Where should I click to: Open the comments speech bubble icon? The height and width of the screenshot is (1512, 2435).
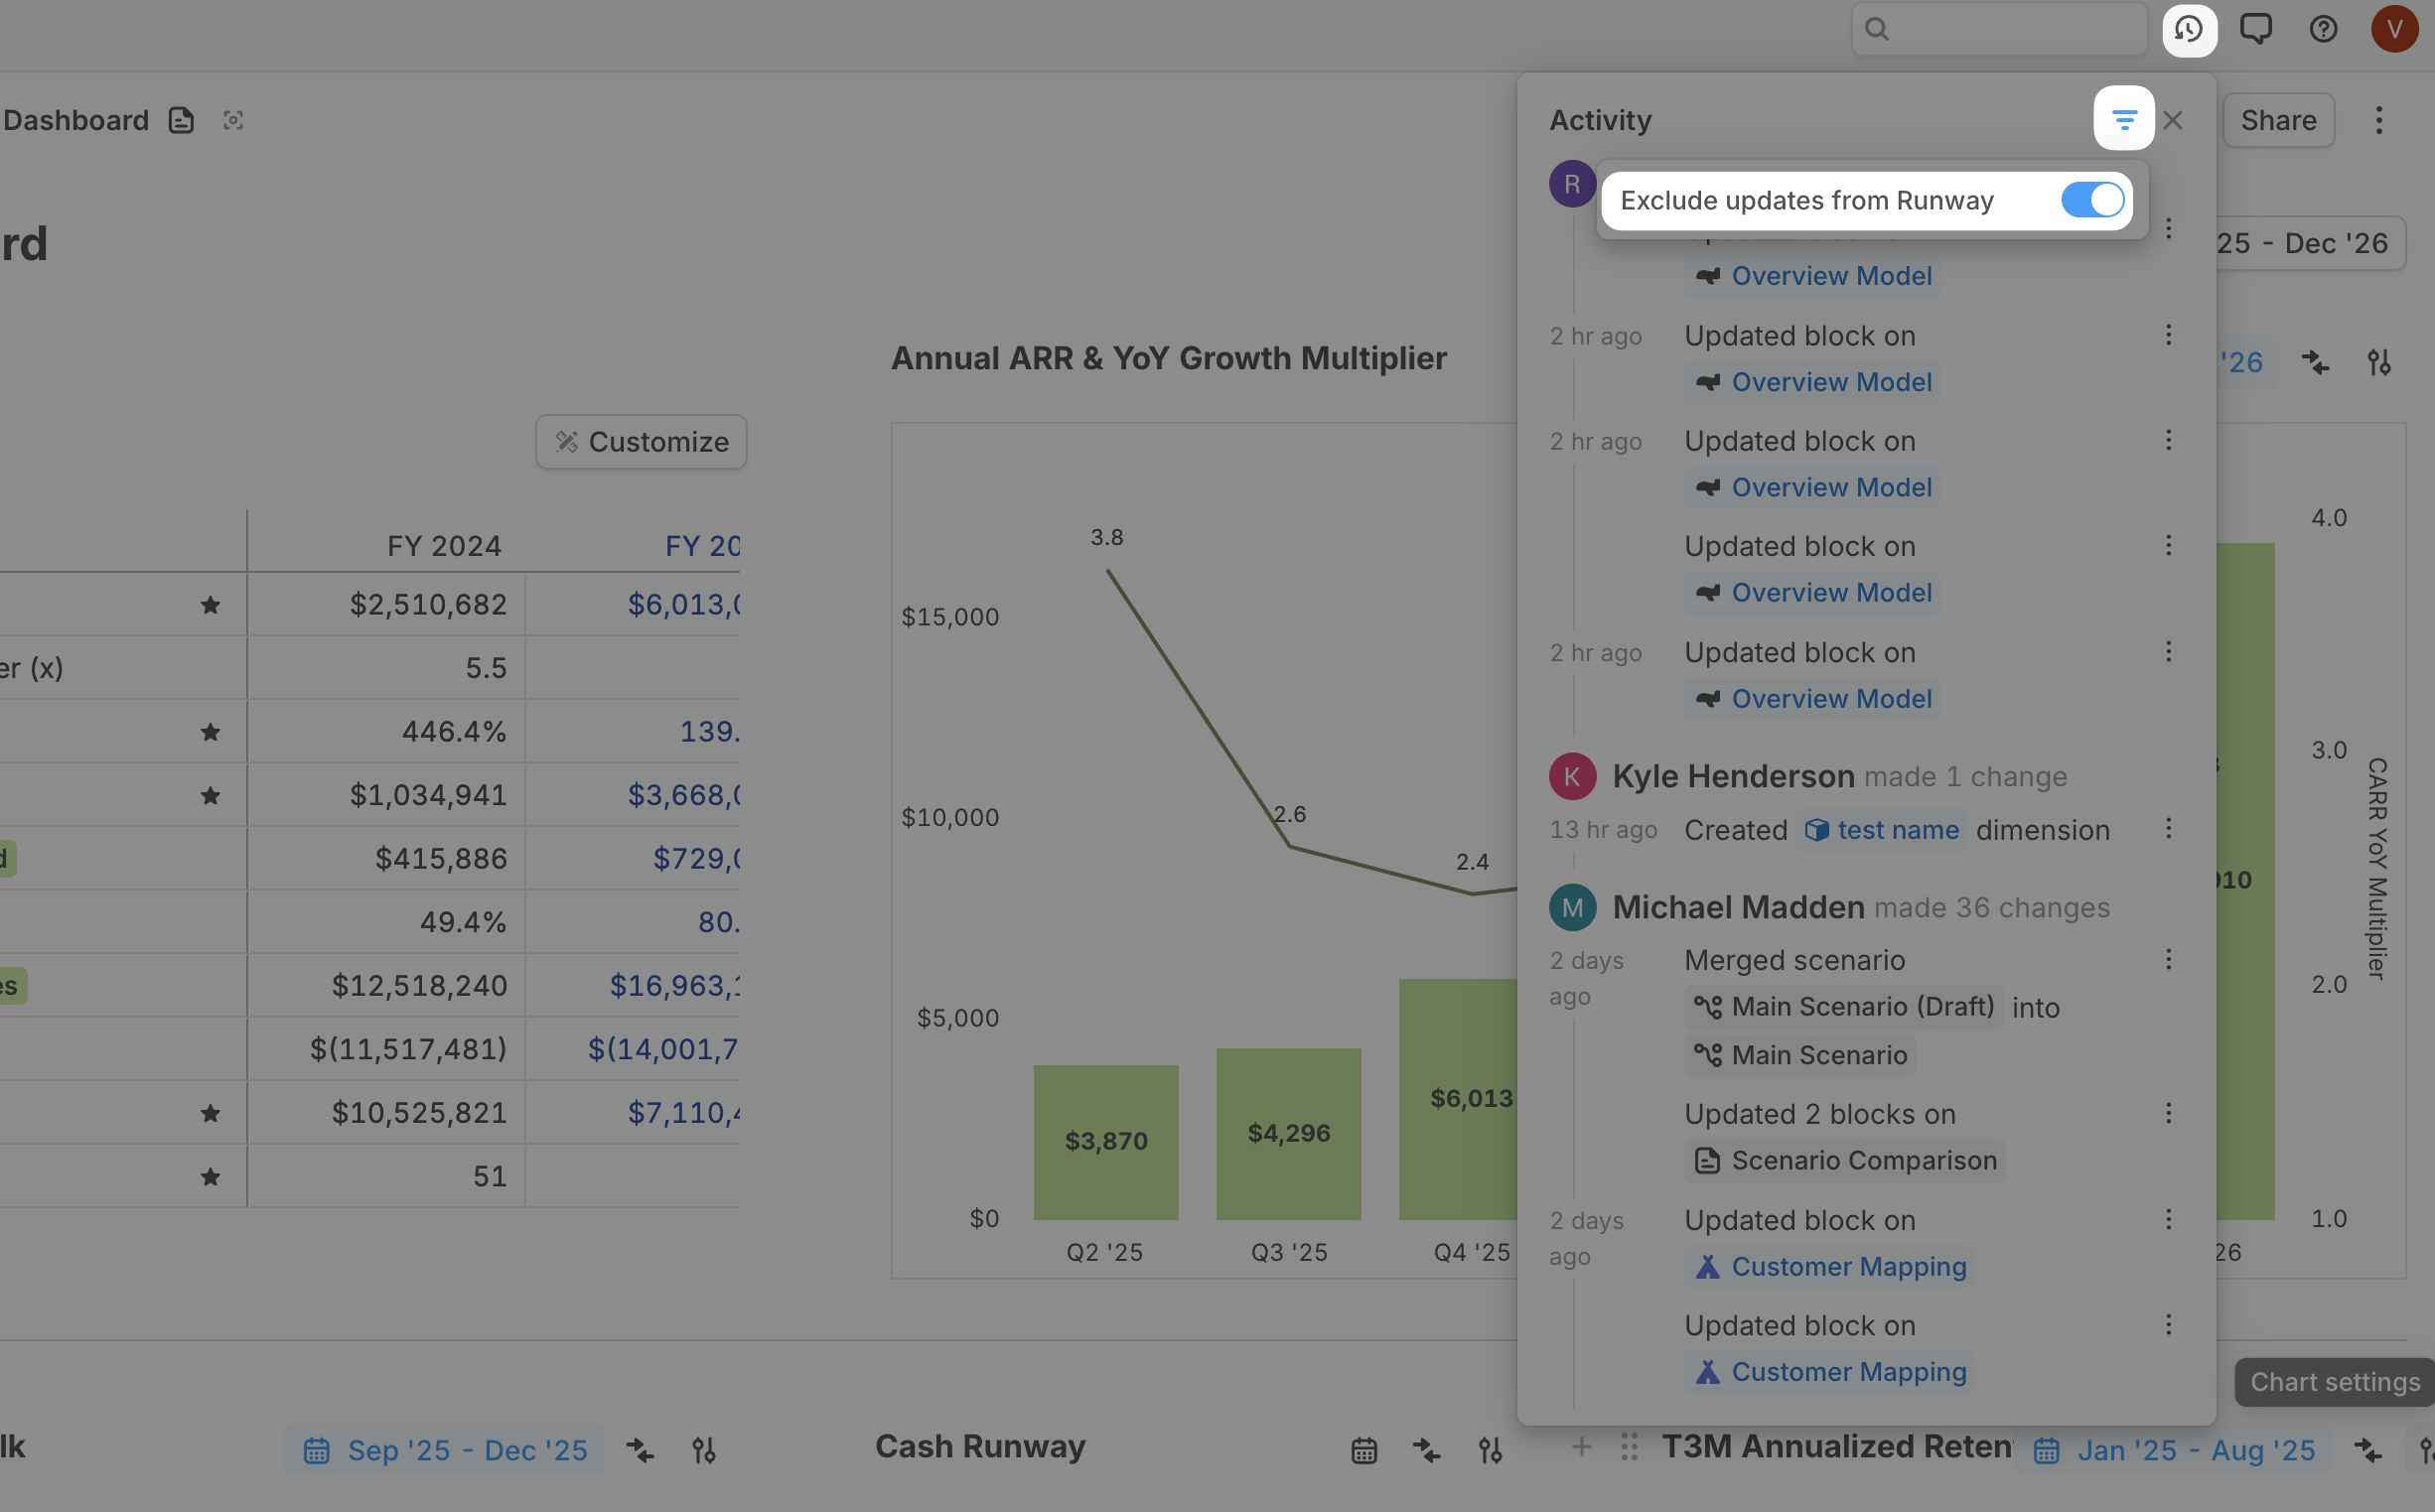tap(2256, 30)
